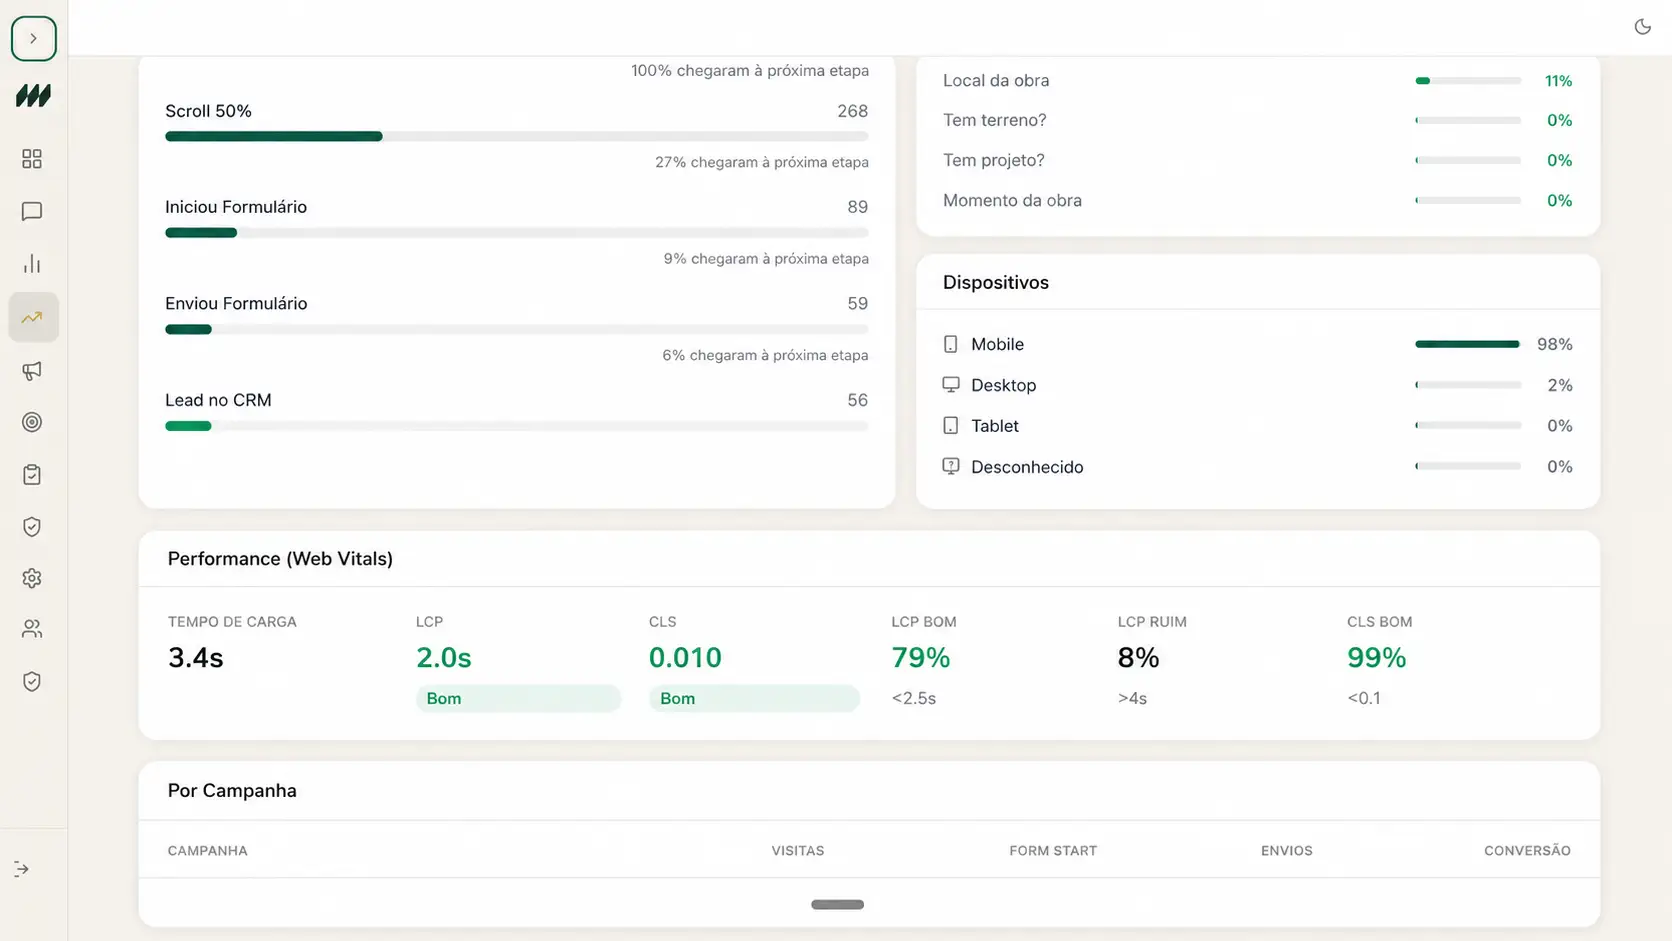Click the Iniciou Formulário funnel label
This screenshot has height=941, width=1672.
click(236, 207)
